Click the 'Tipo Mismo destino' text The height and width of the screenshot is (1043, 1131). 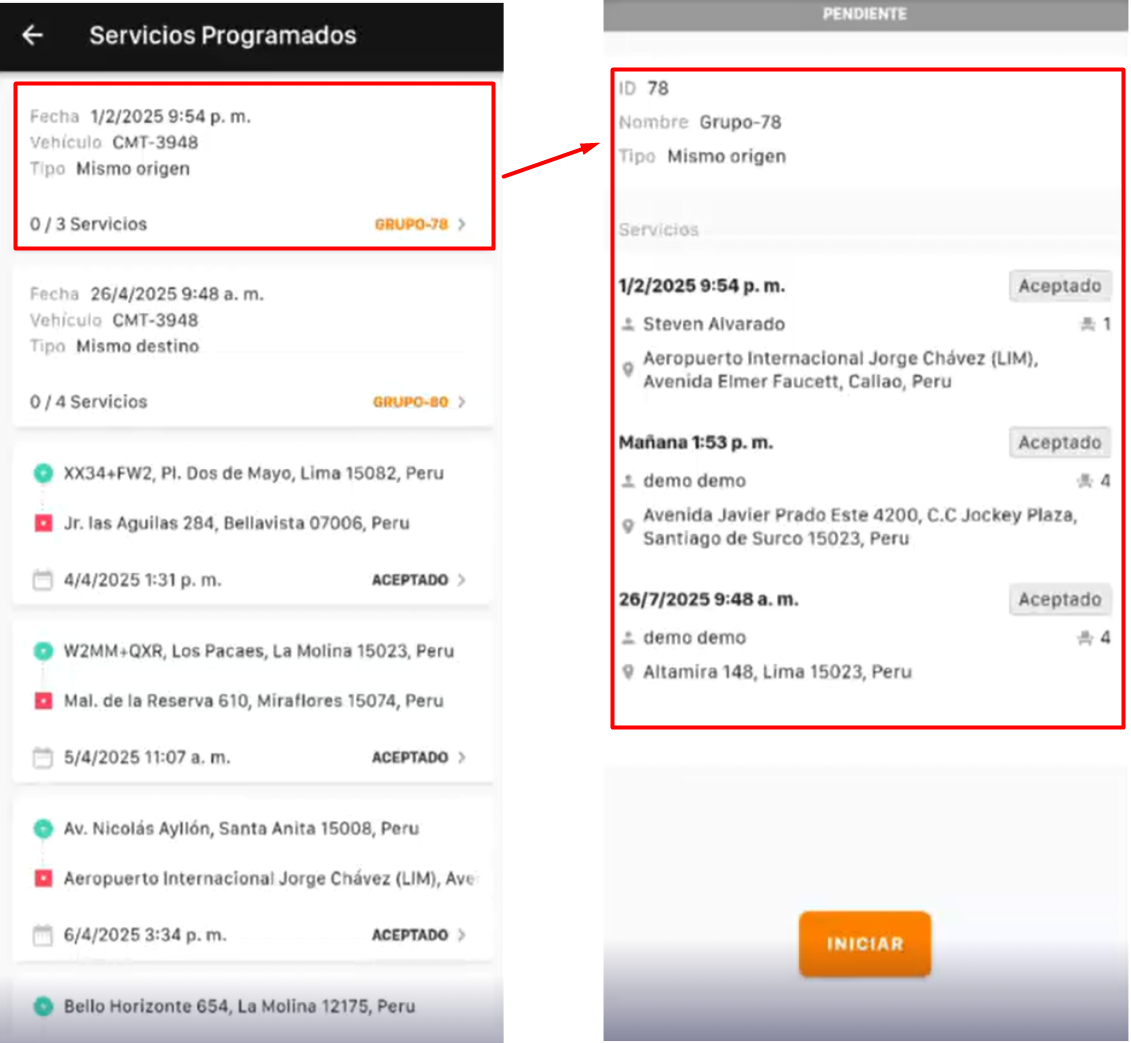point(114,347)
